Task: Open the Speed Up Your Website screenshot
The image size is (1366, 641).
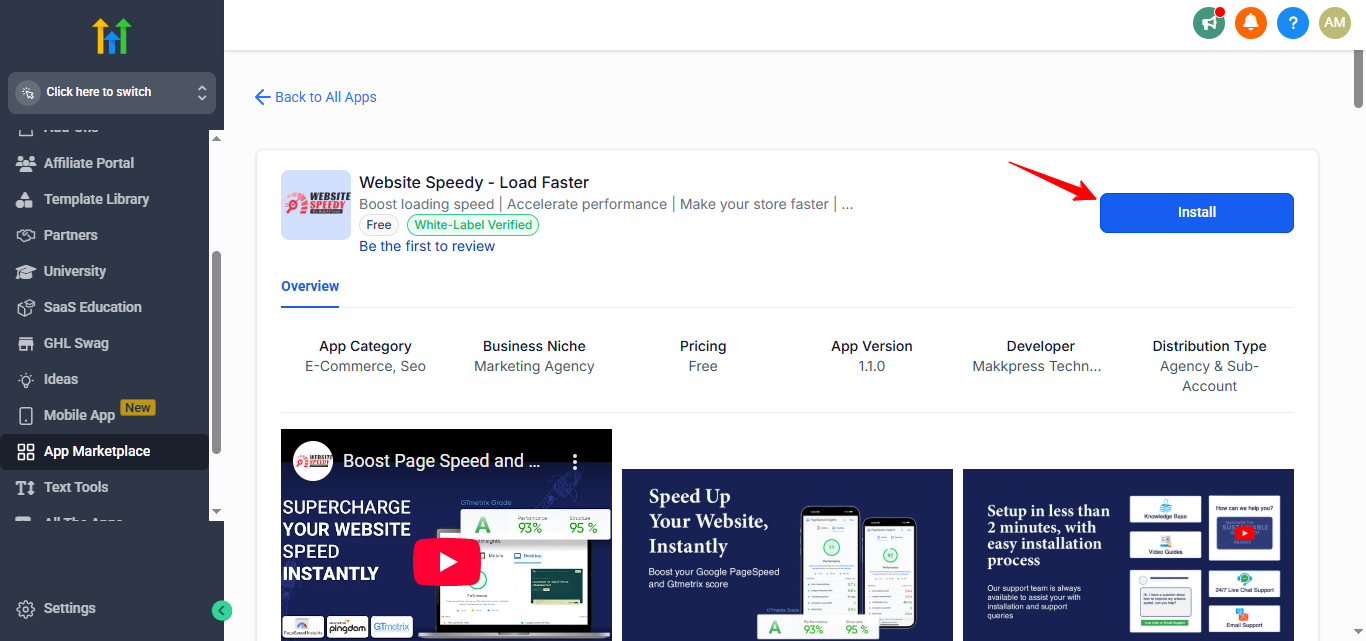Action: coord(787,555)
